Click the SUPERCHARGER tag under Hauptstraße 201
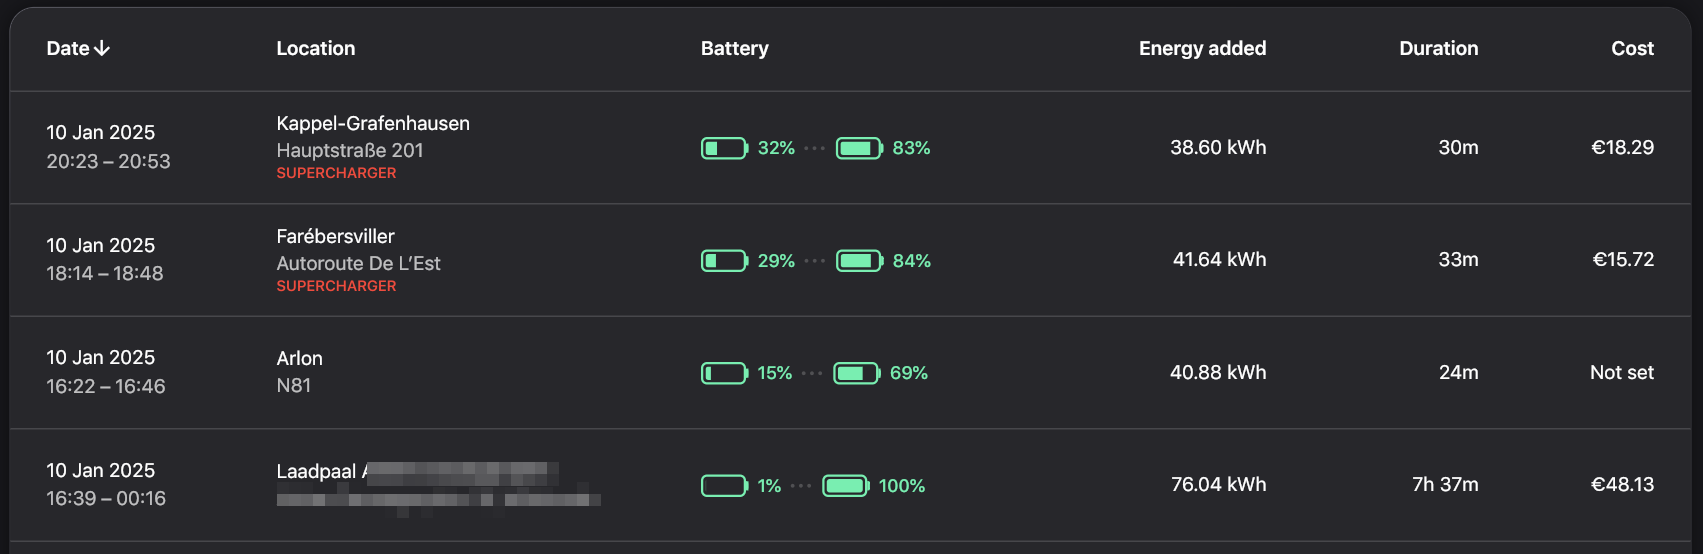 pyautogui.click(x=336, y=173)
